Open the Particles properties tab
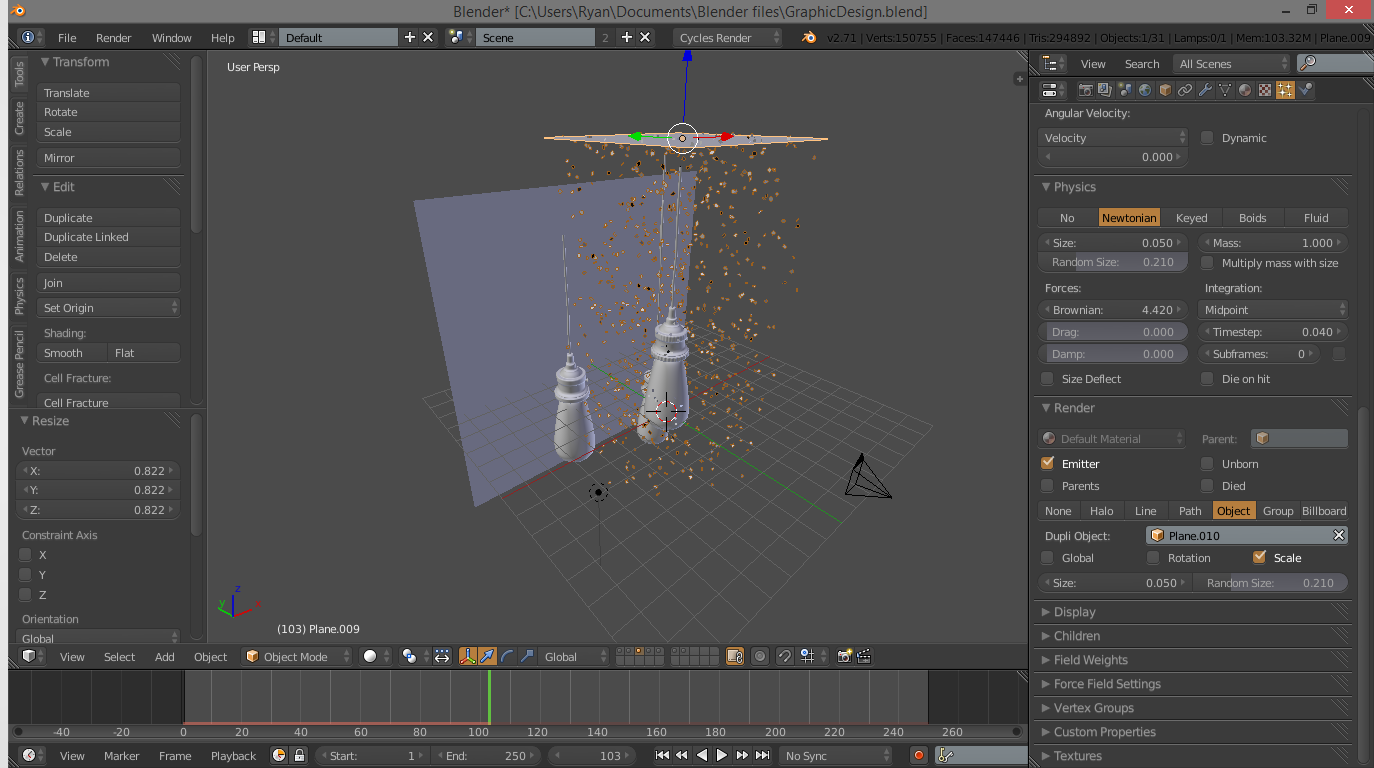 point(1285,90)
